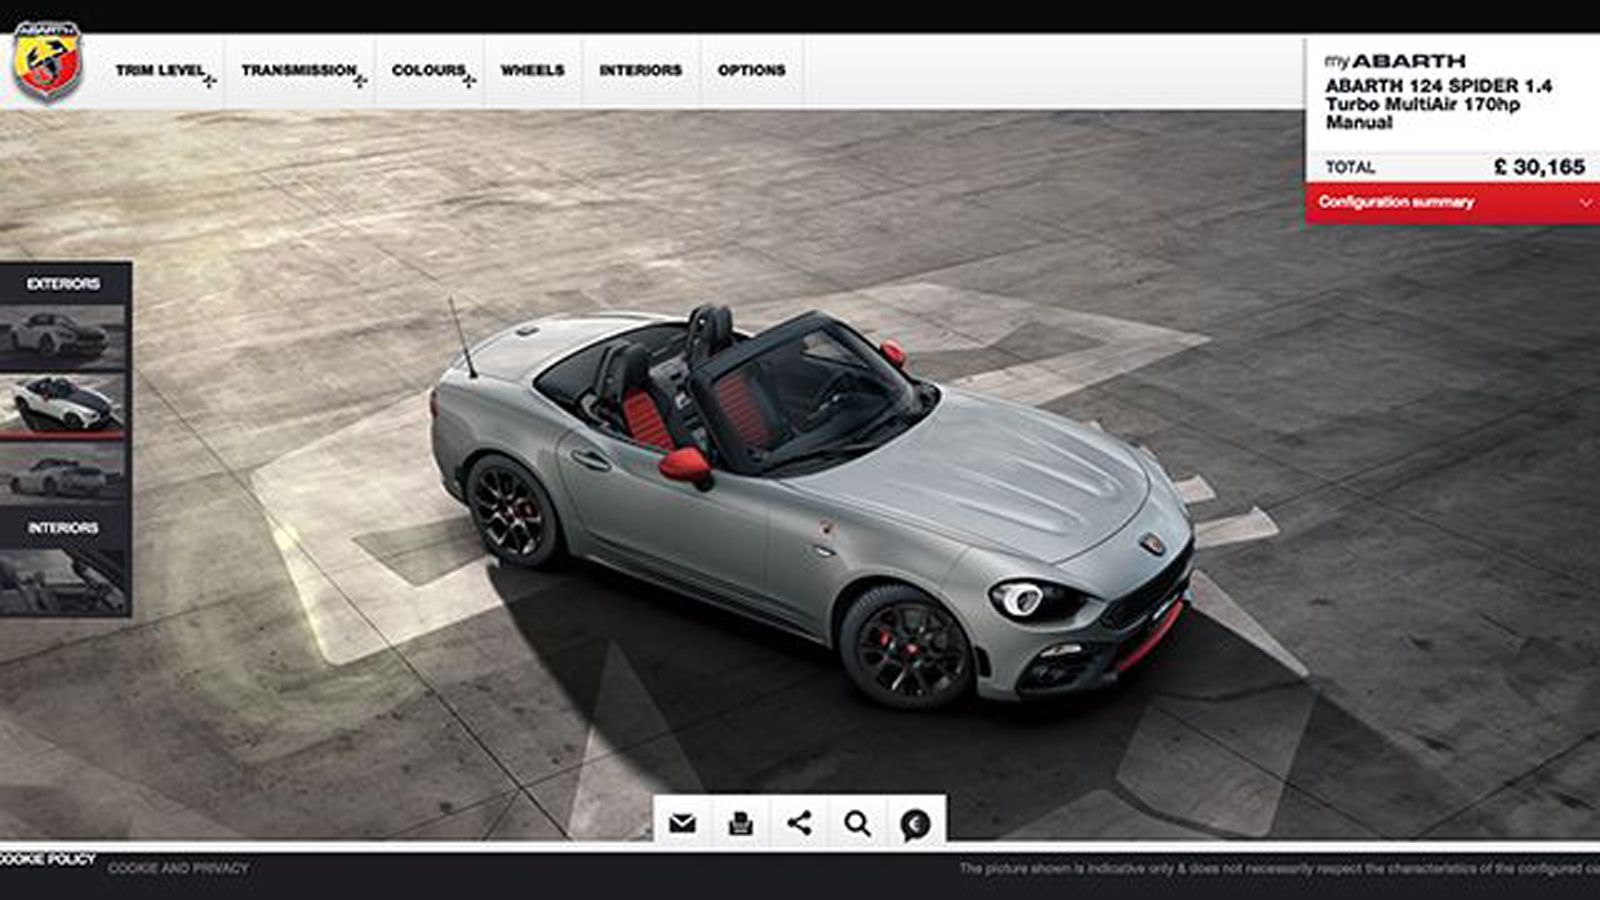
Task: Click the £ 30,165 total price
Action: (x=1539, y=167)
